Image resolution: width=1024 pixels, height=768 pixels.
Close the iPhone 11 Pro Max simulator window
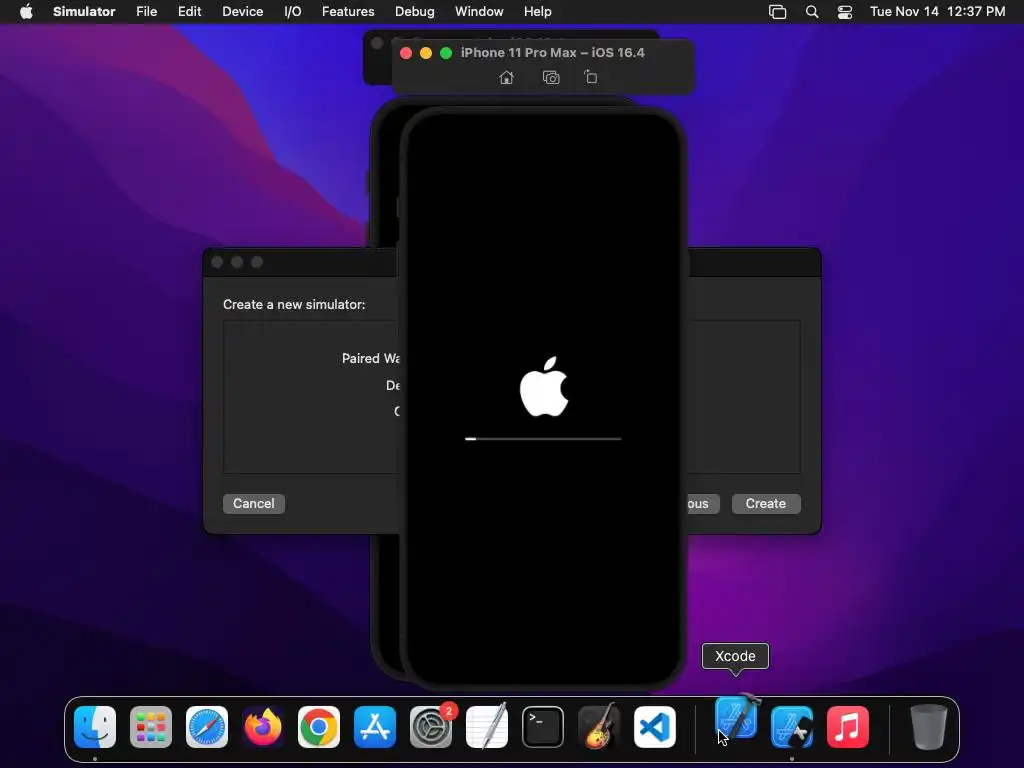pos(406,53)
